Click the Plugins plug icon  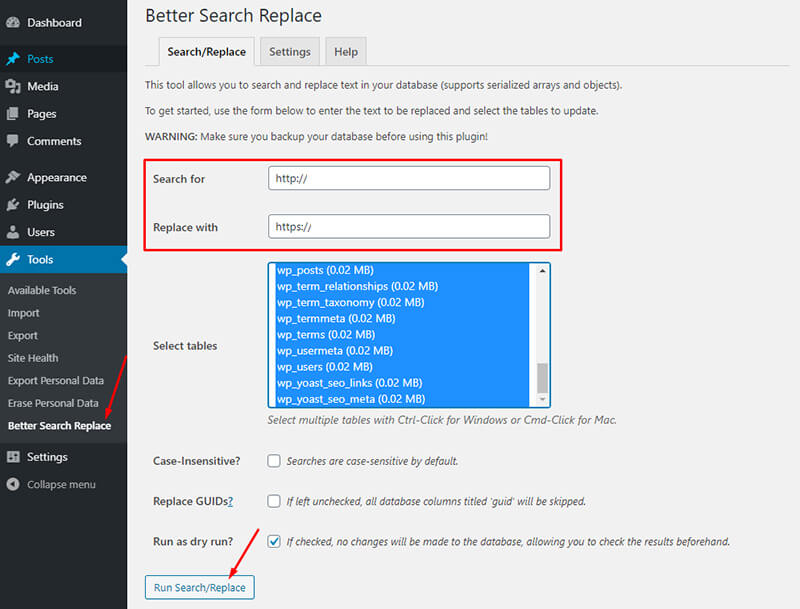coord(13,205)
